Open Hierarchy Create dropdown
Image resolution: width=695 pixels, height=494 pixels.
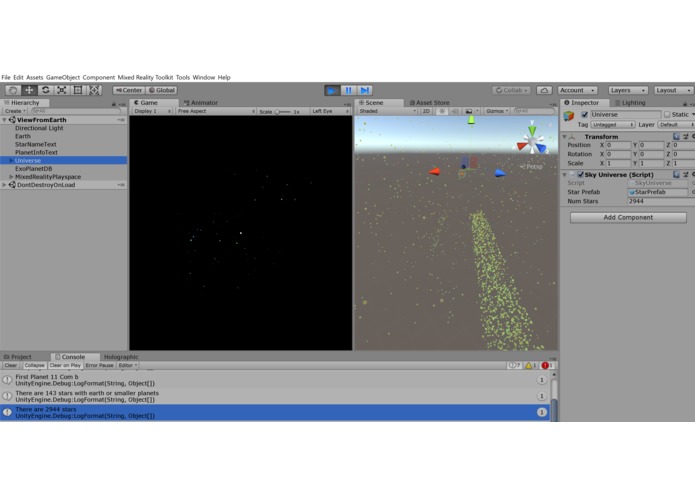tap(16, 111)
